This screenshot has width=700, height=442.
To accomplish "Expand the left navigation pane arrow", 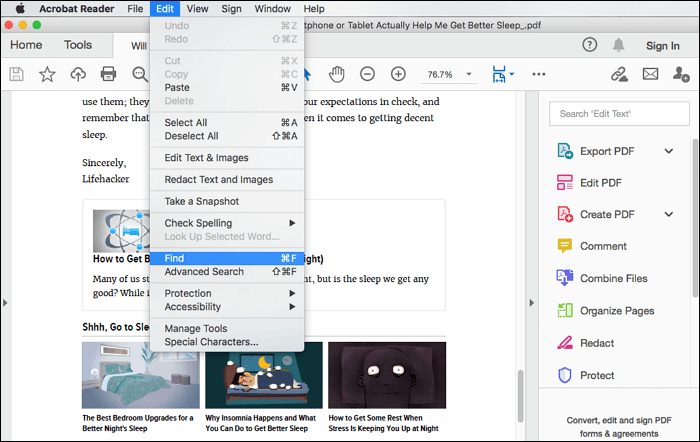I will click(x=5, y=303).
